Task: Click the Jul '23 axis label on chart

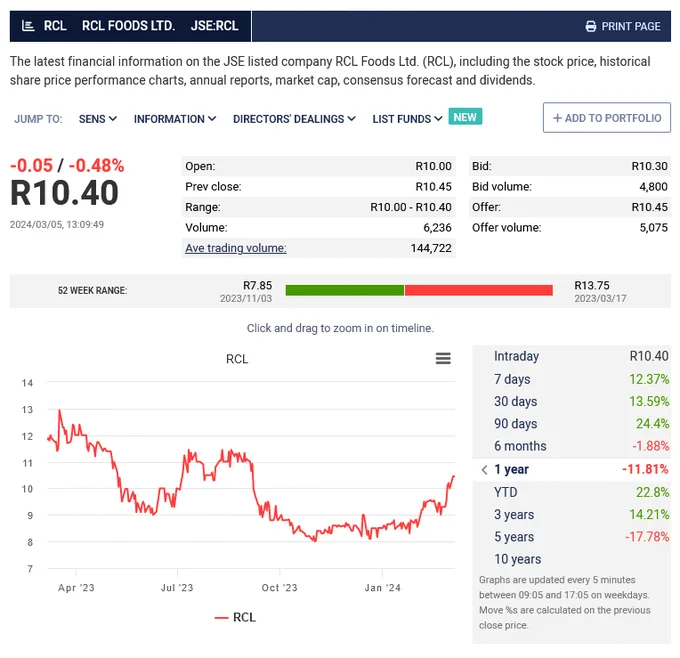Action: (177, 588)
